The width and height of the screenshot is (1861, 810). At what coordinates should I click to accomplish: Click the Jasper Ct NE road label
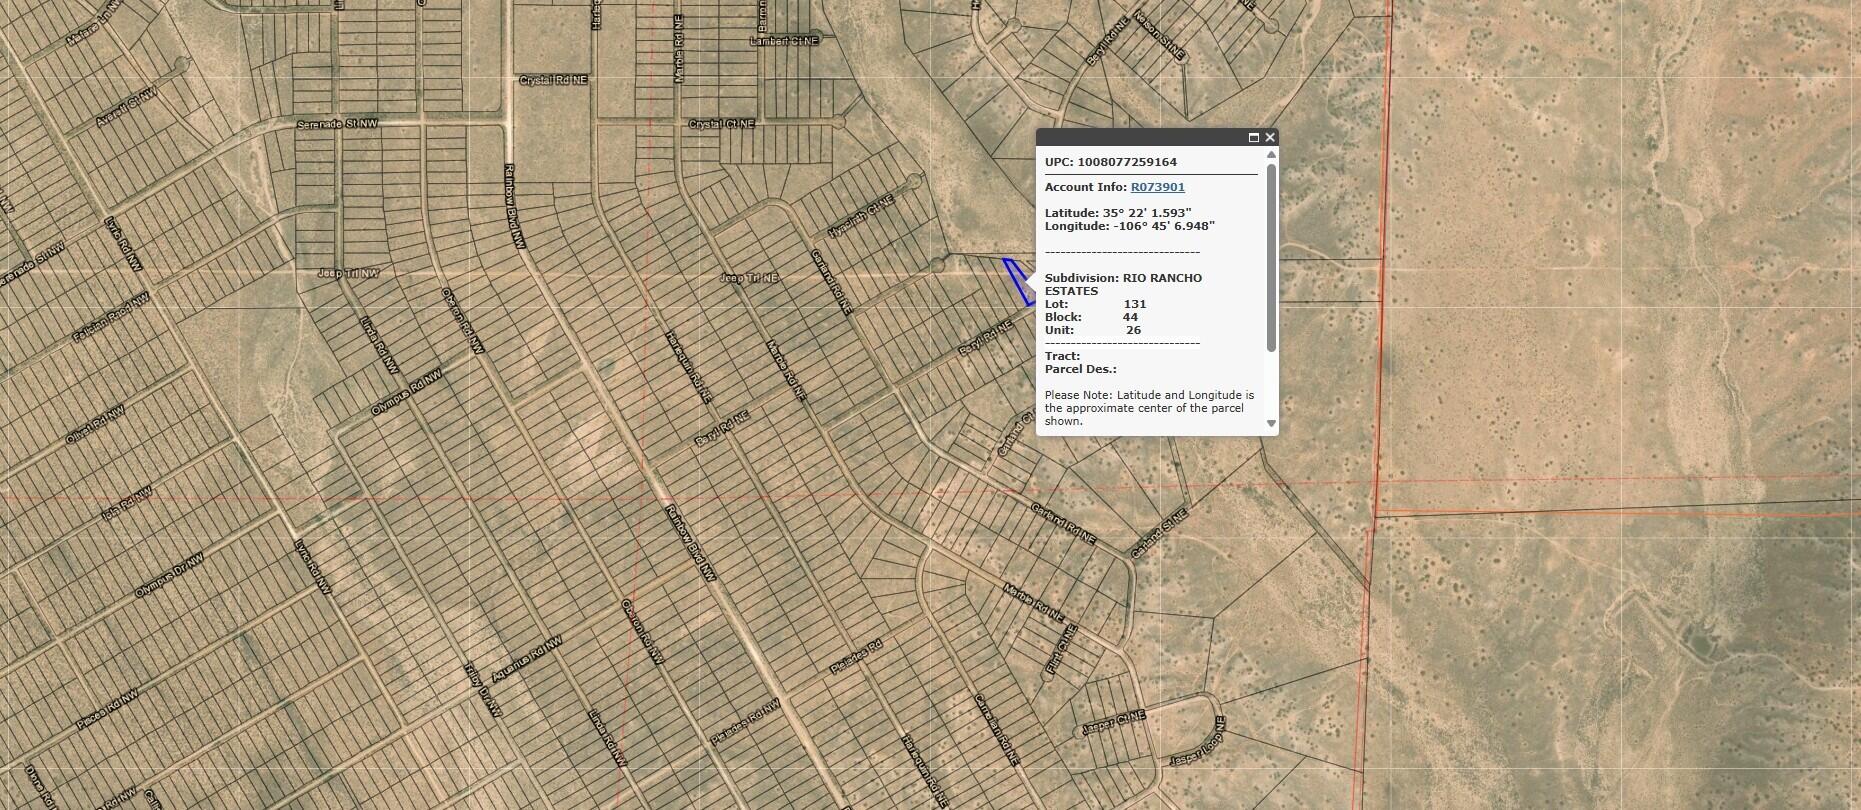point(1113,722)
